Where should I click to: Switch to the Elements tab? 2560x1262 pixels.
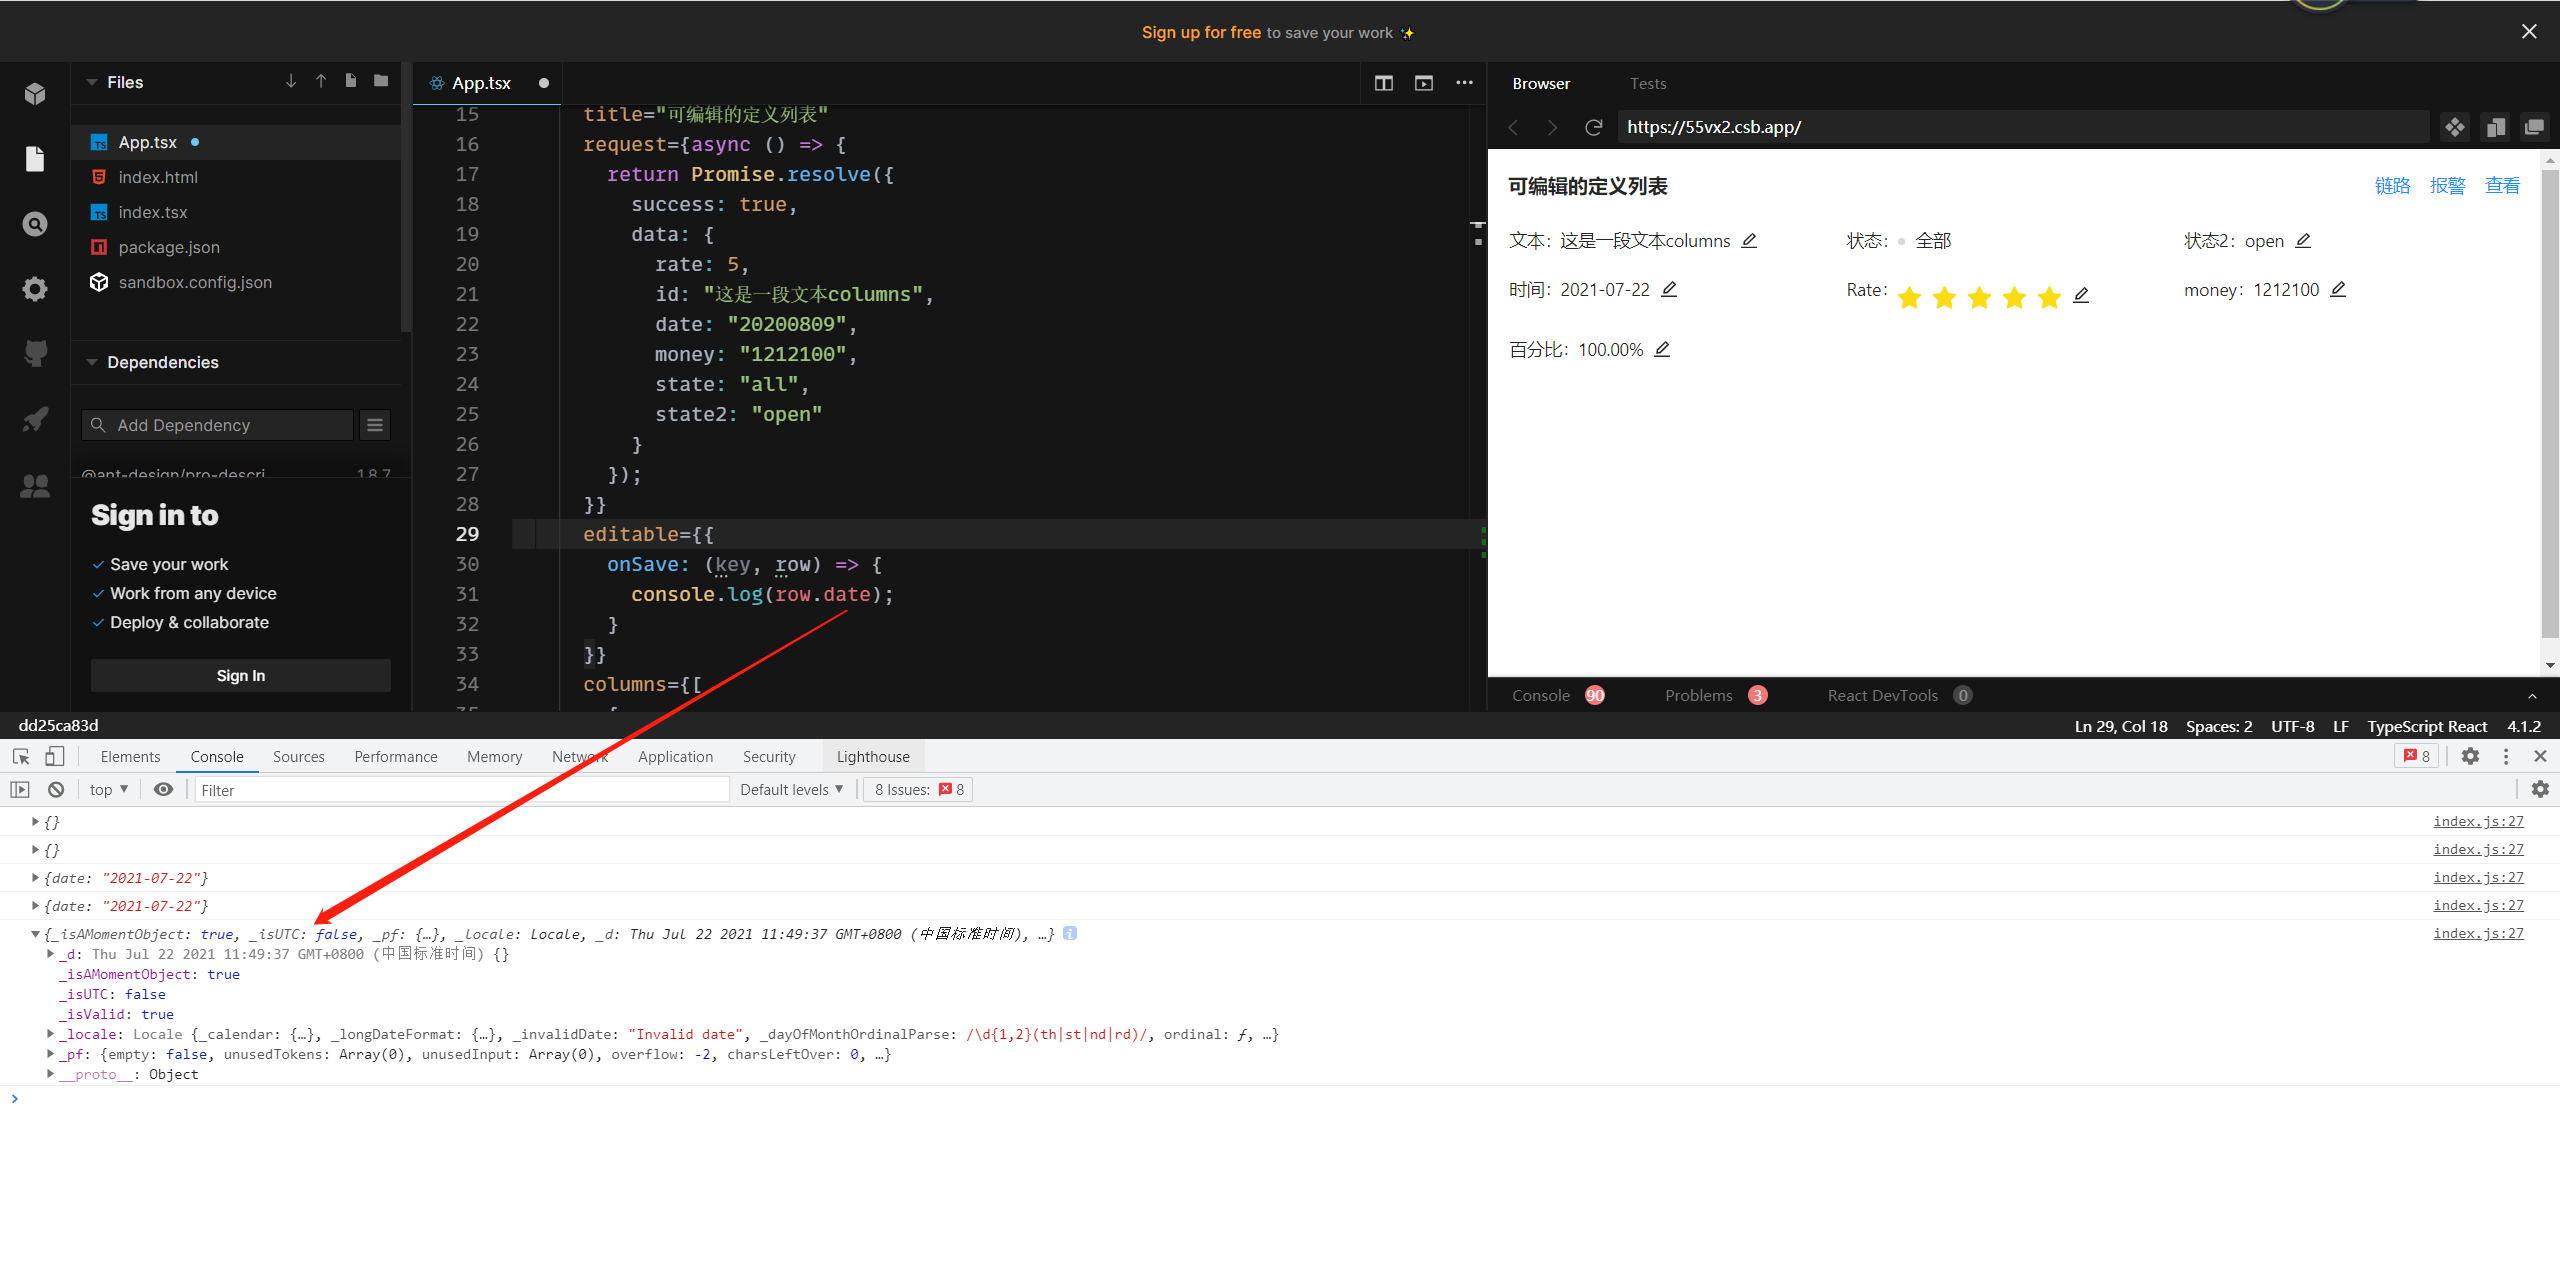tap(130, 756)
